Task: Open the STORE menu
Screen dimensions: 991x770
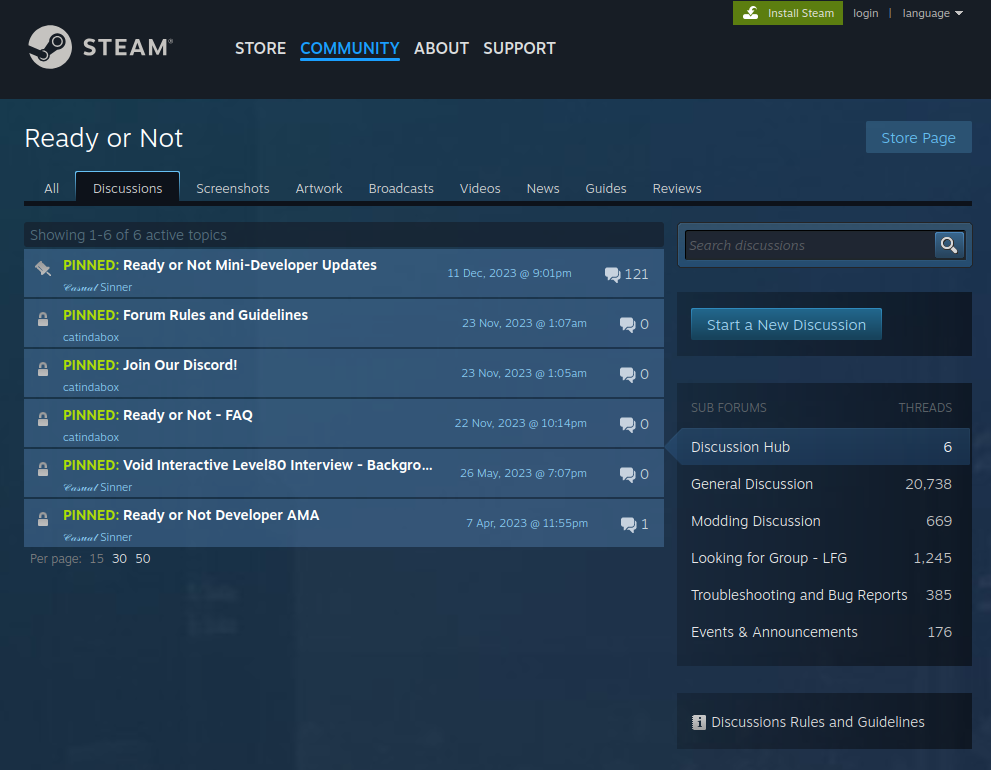Action: coord(260,48)
